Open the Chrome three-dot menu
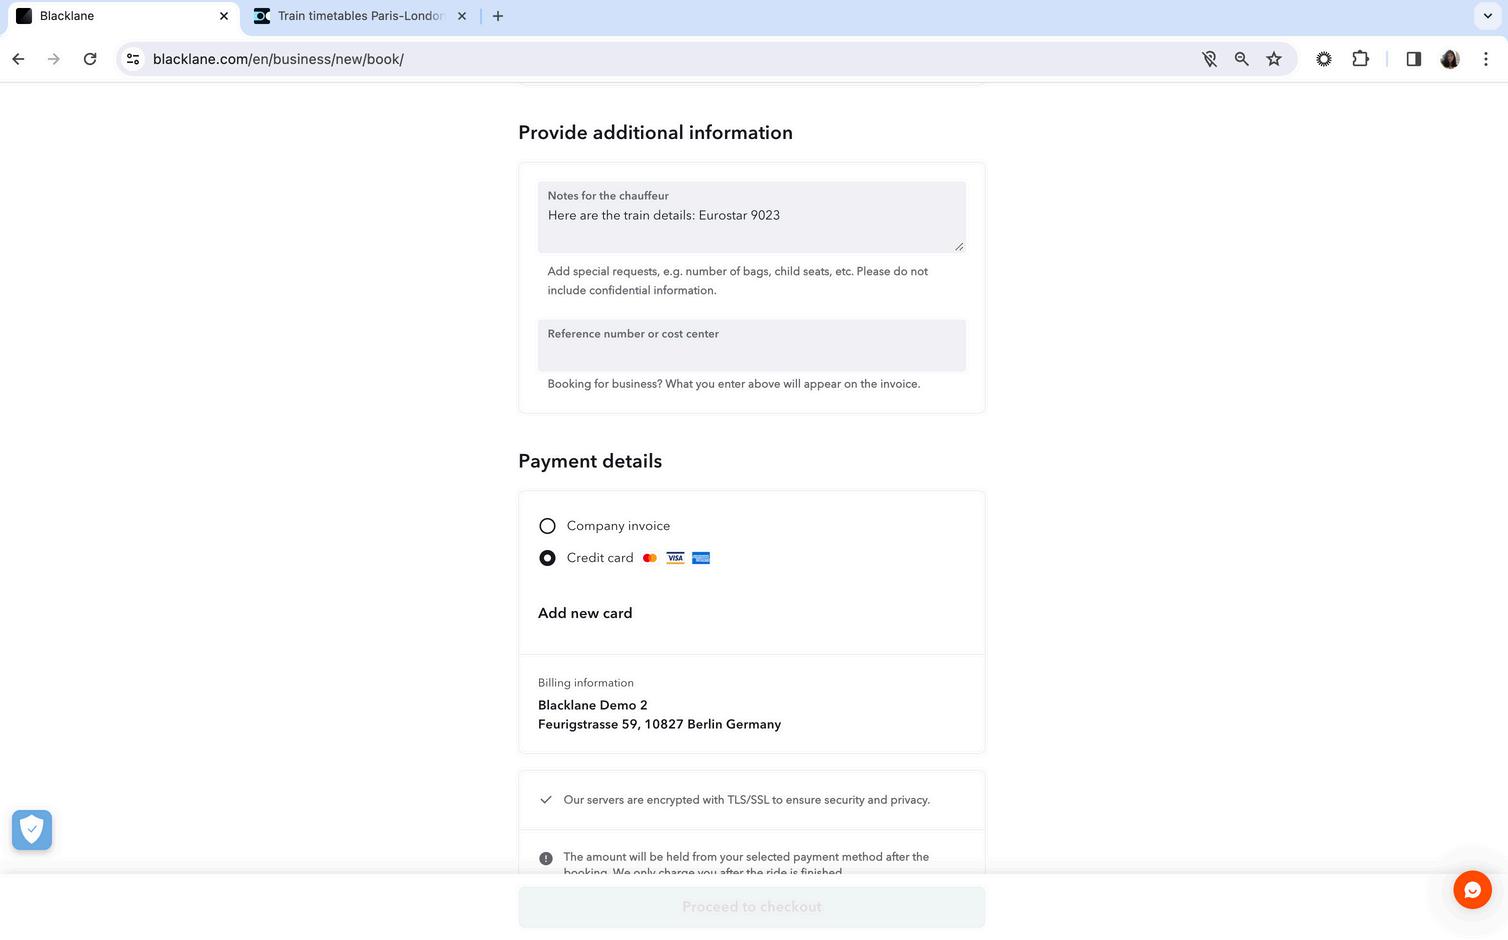This screenshot has width=1508, height=940. pos(1486,59)
